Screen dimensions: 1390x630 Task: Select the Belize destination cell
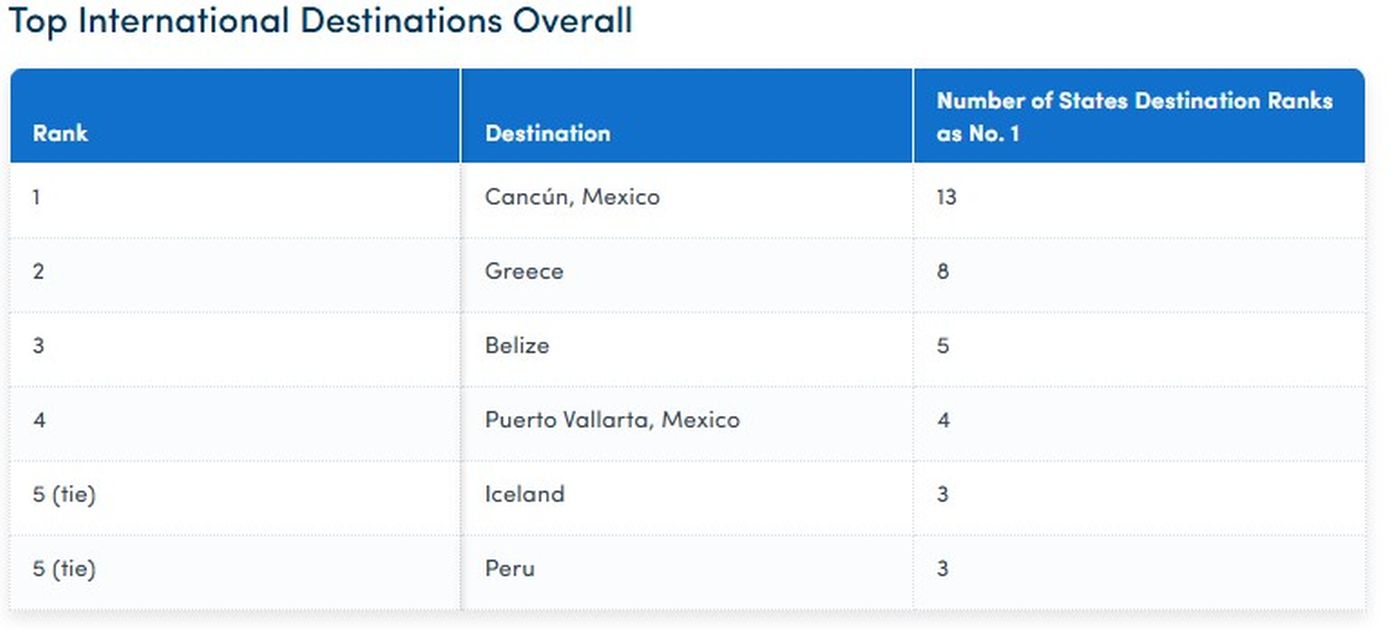517,346
